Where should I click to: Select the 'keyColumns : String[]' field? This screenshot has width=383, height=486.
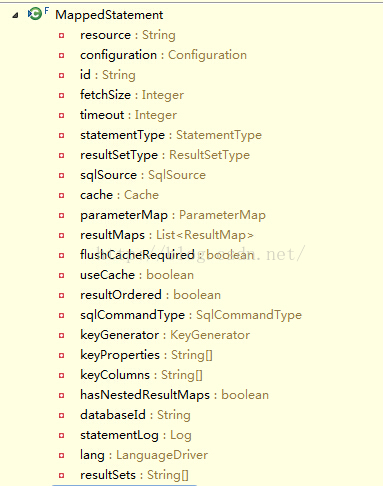point(141,375)
